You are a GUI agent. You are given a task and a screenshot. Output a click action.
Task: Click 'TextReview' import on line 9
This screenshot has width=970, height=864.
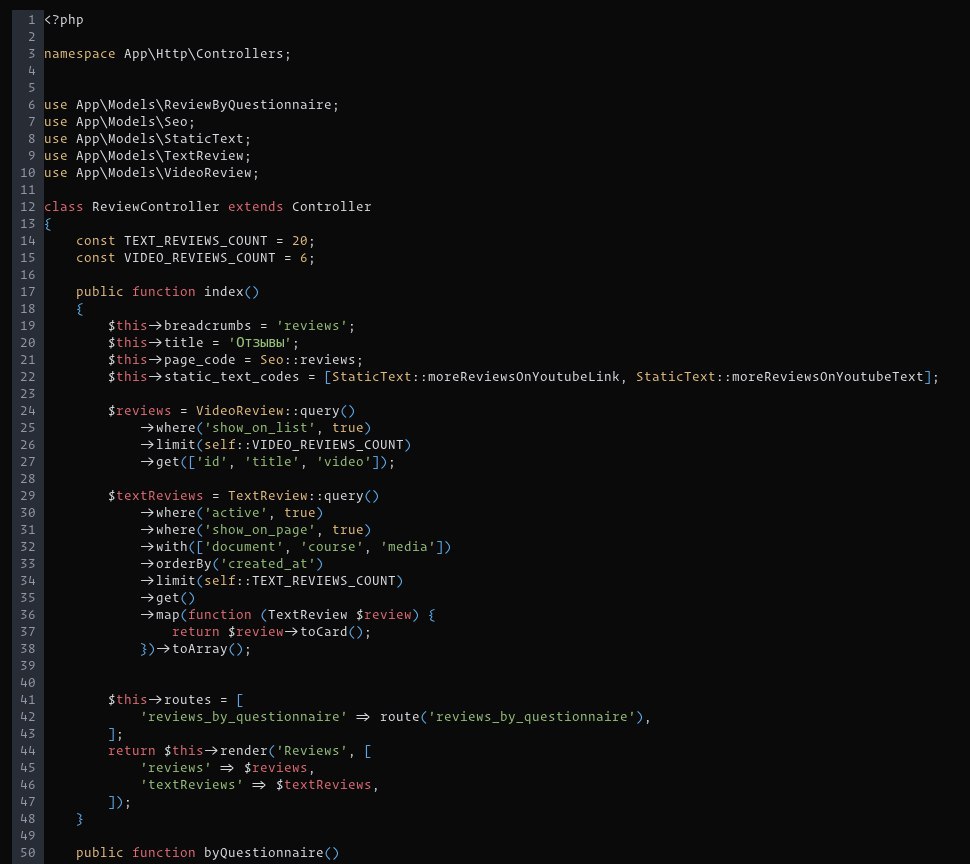pyautogui.click(x=204, y=156)
